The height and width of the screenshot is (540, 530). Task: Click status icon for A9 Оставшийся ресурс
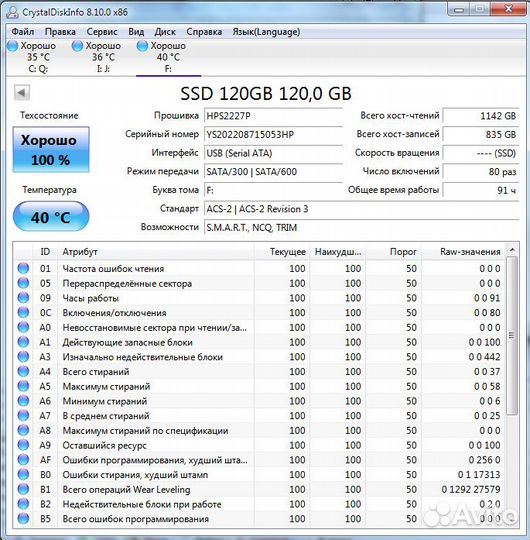[x=23, y=445]
